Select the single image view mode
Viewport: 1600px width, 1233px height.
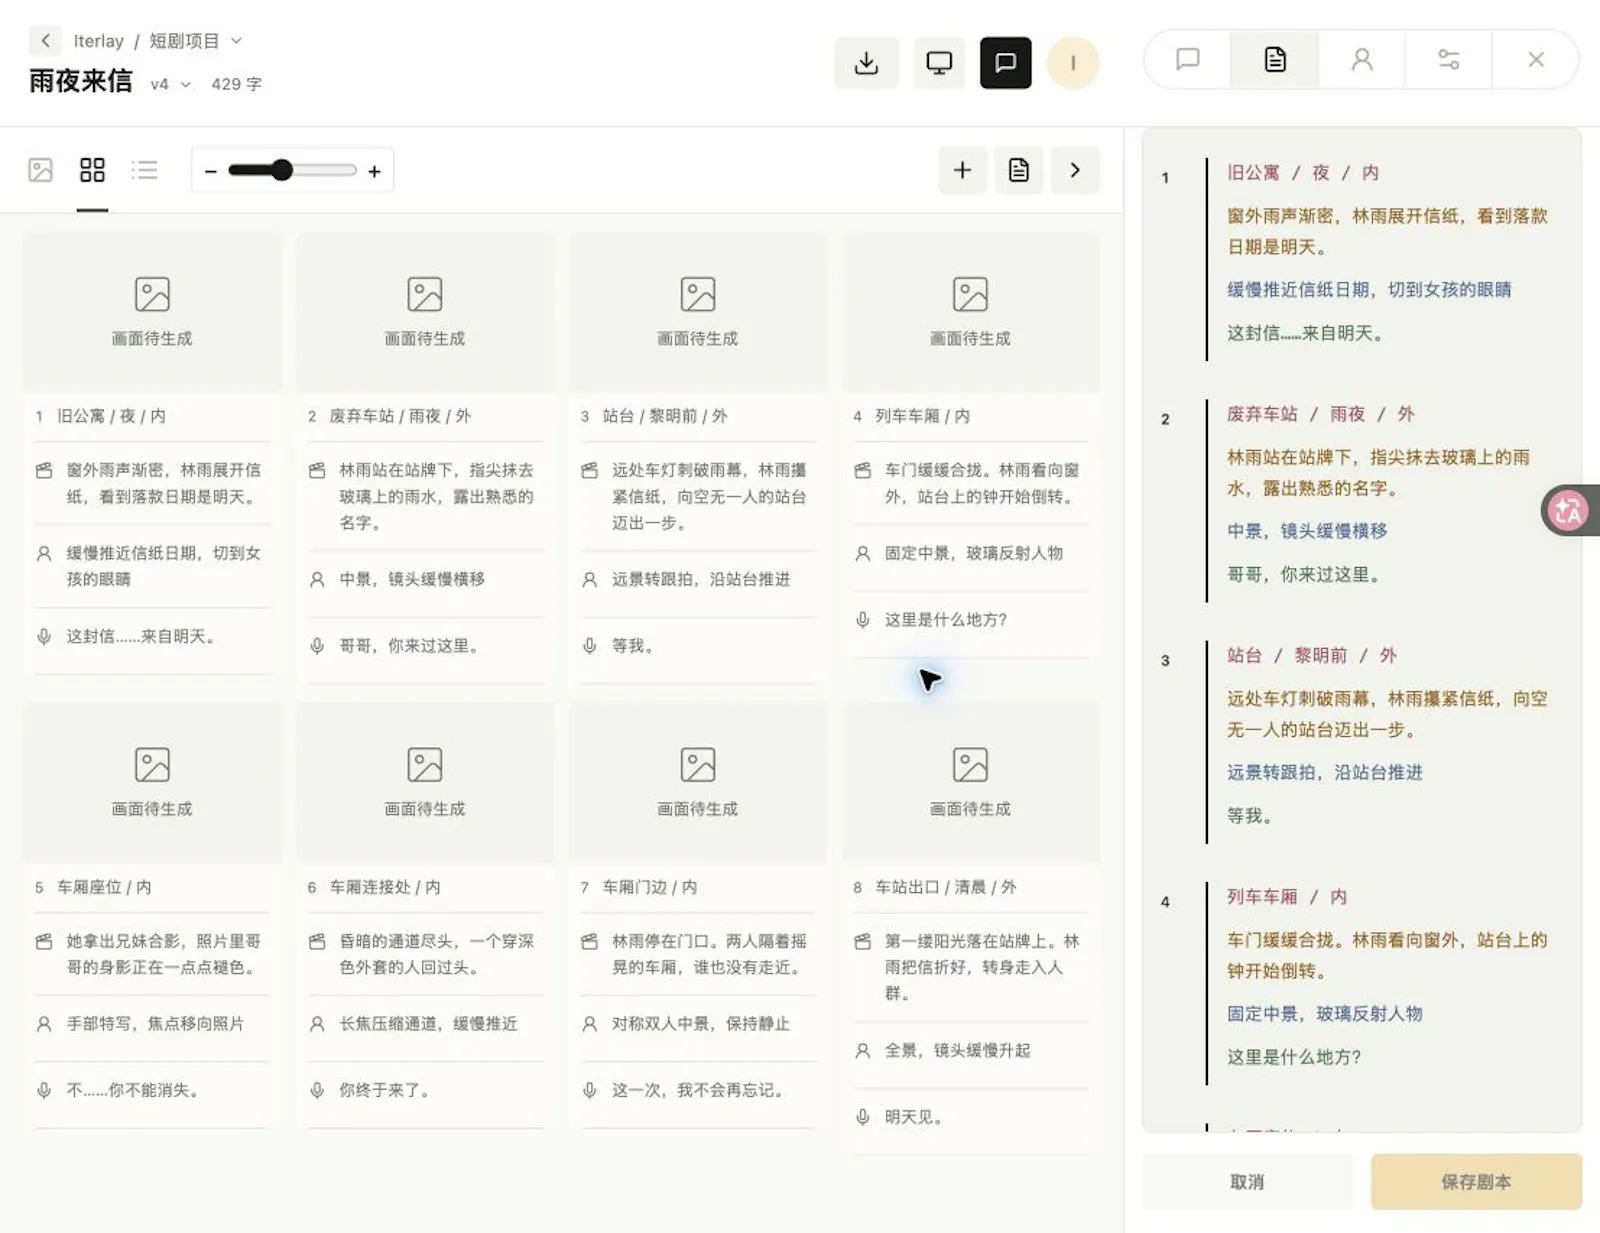pyautogui.click(x=40, y=170)
